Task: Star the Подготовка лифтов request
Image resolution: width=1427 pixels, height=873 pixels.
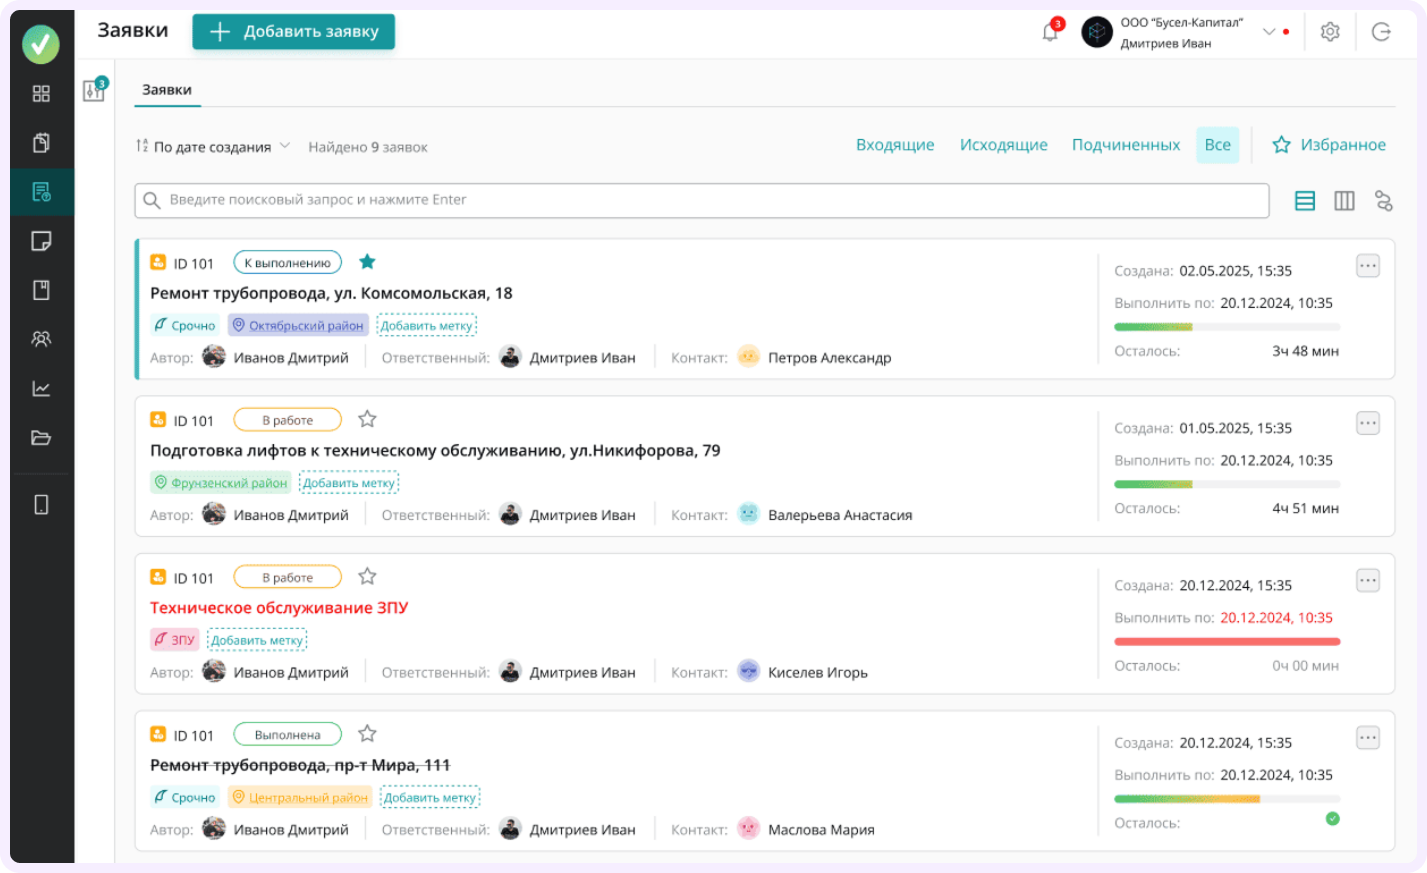Action: (x=367, y=419)
